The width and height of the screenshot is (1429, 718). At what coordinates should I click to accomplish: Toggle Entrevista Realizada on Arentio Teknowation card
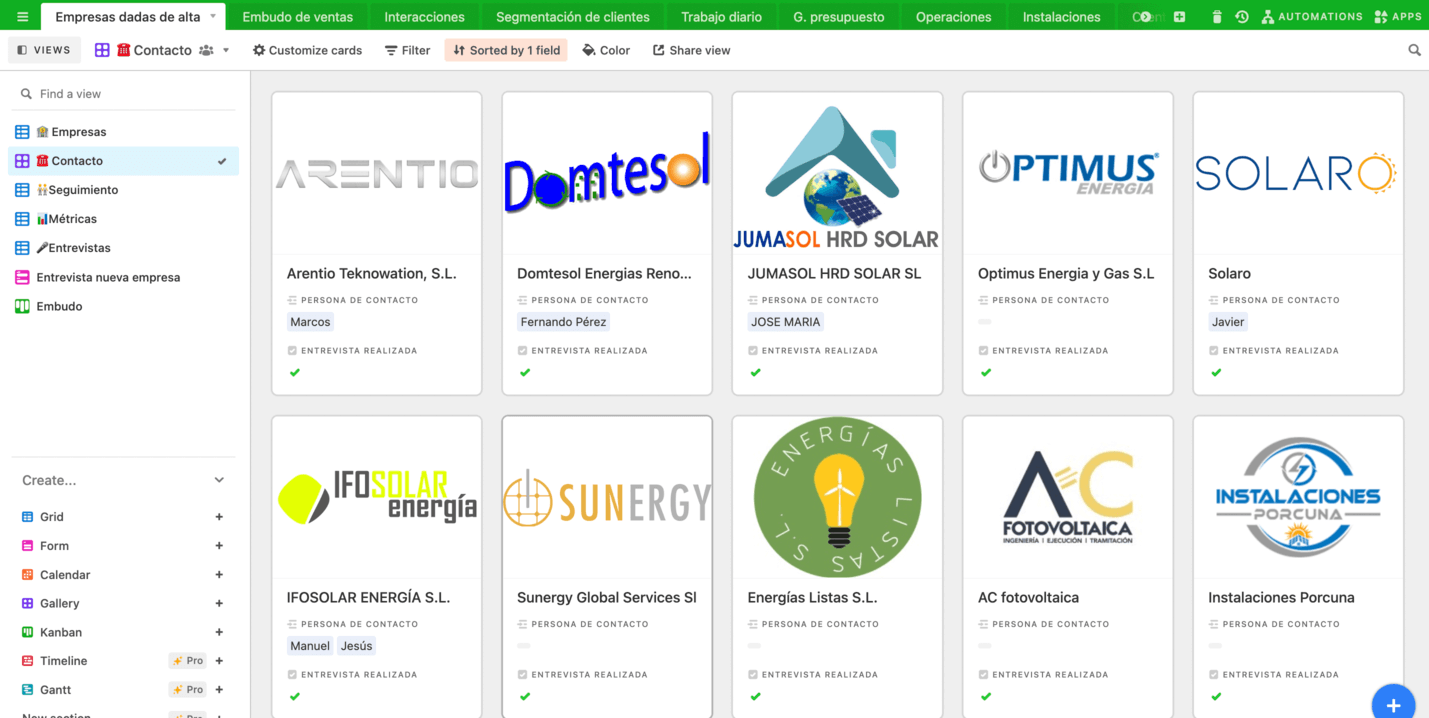(295, 372)
